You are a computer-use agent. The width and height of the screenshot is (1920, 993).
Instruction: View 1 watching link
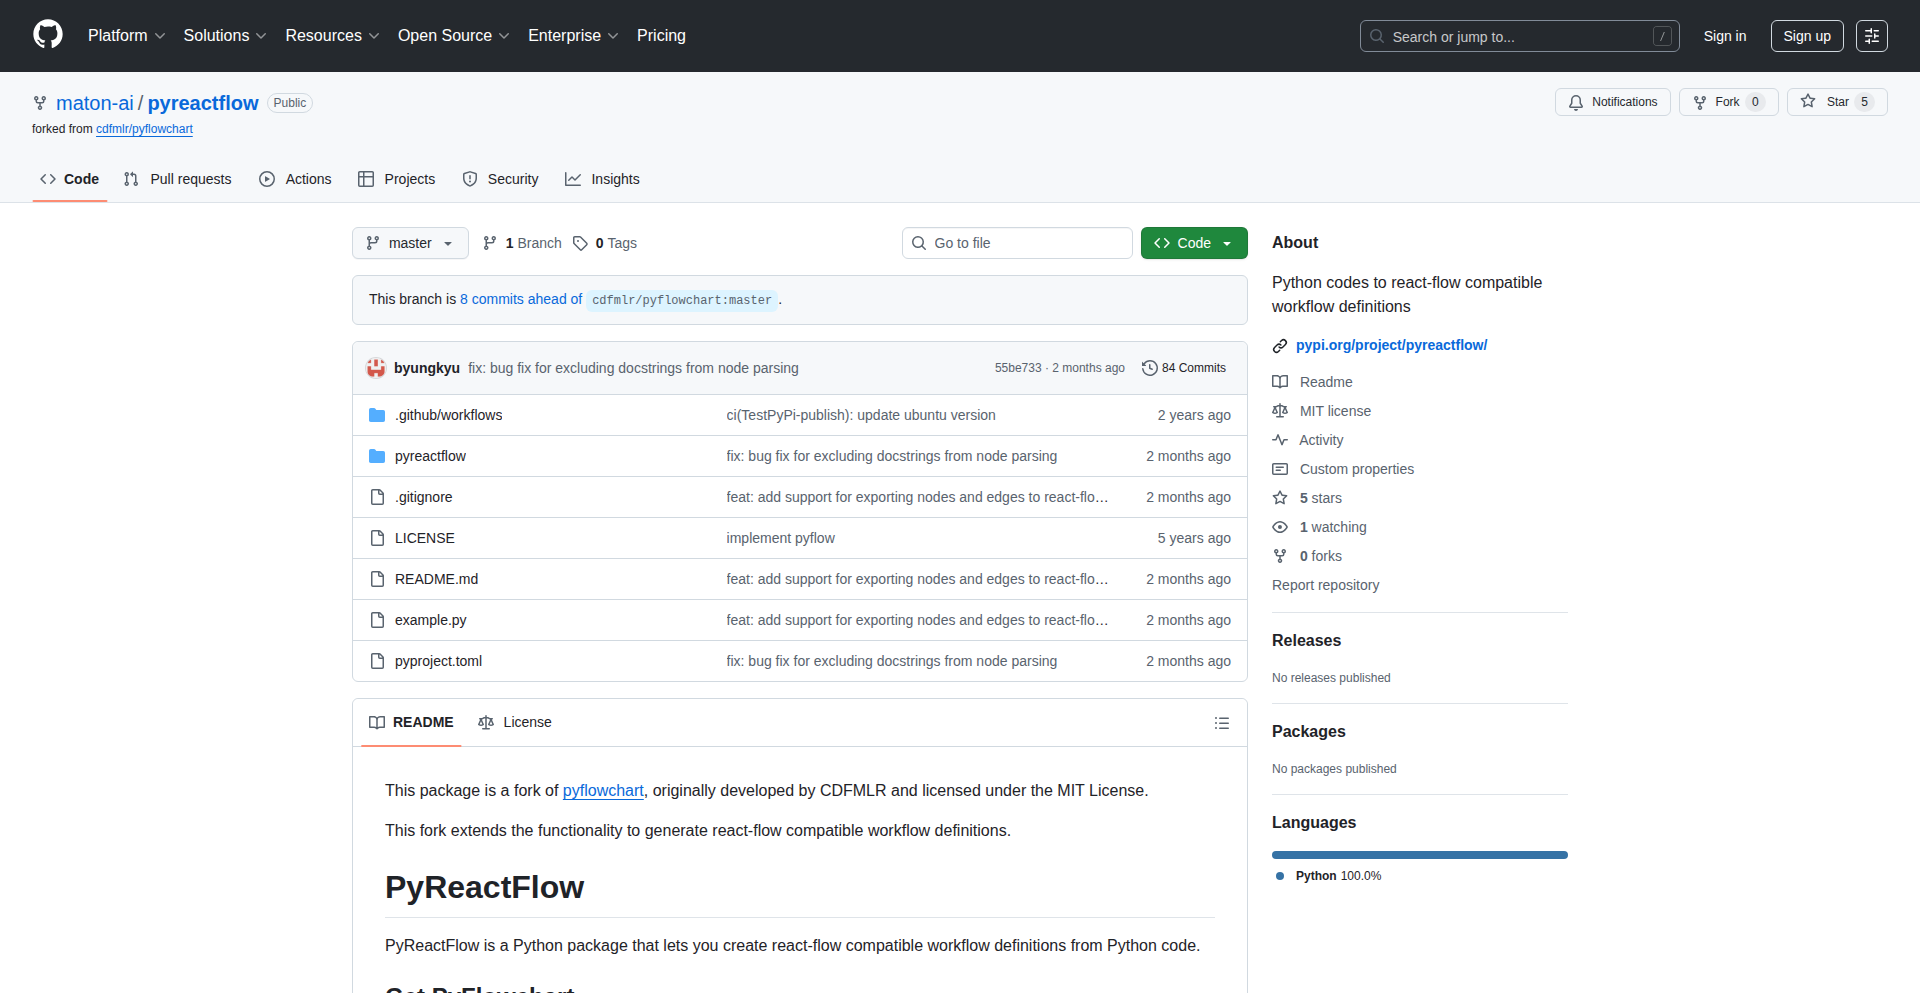click(x=1319, y=527)
